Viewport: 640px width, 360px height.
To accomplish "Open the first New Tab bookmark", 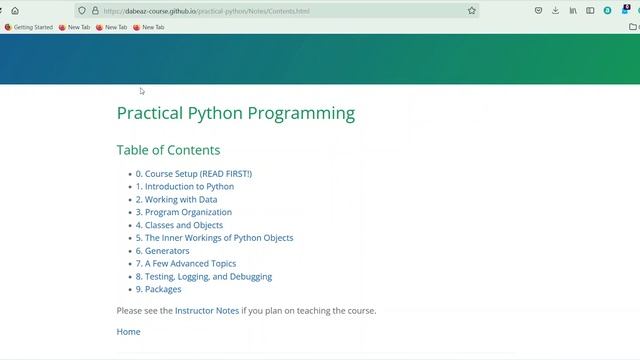I will coord(74,27).
